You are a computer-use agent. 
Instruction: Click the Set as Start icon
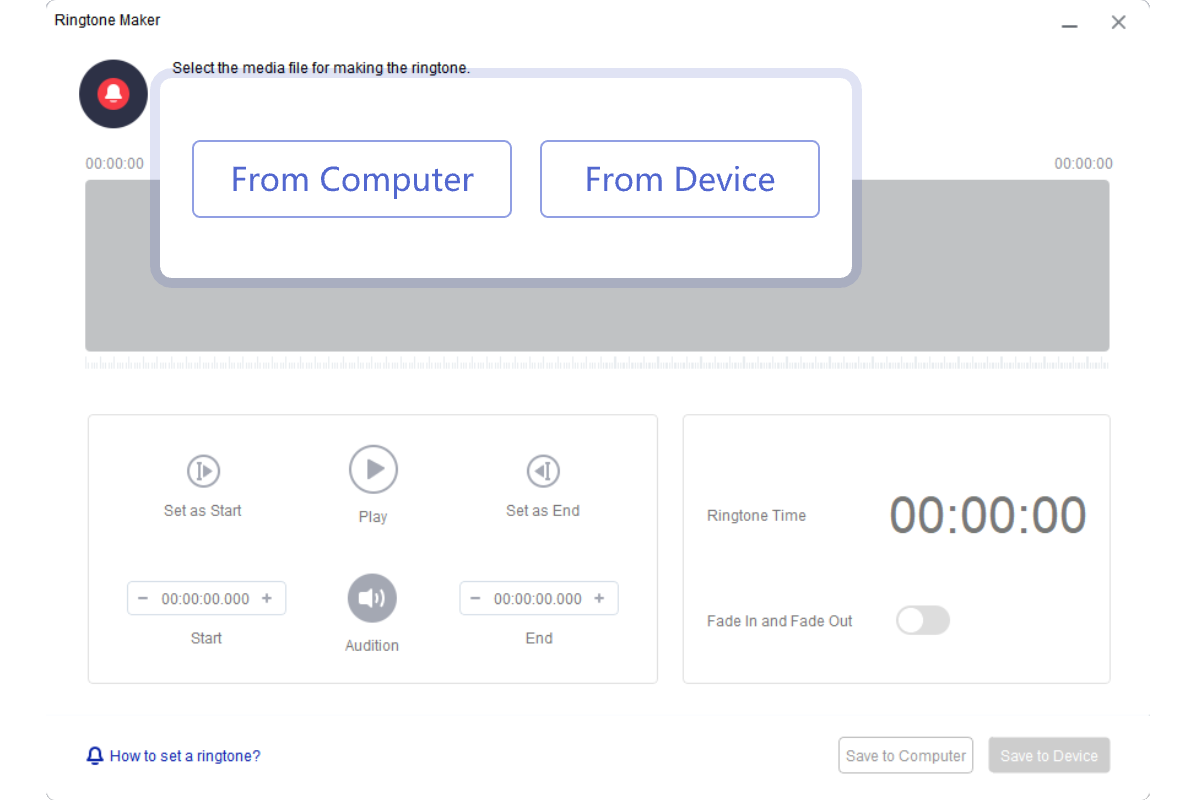click(x=203, y=471)
